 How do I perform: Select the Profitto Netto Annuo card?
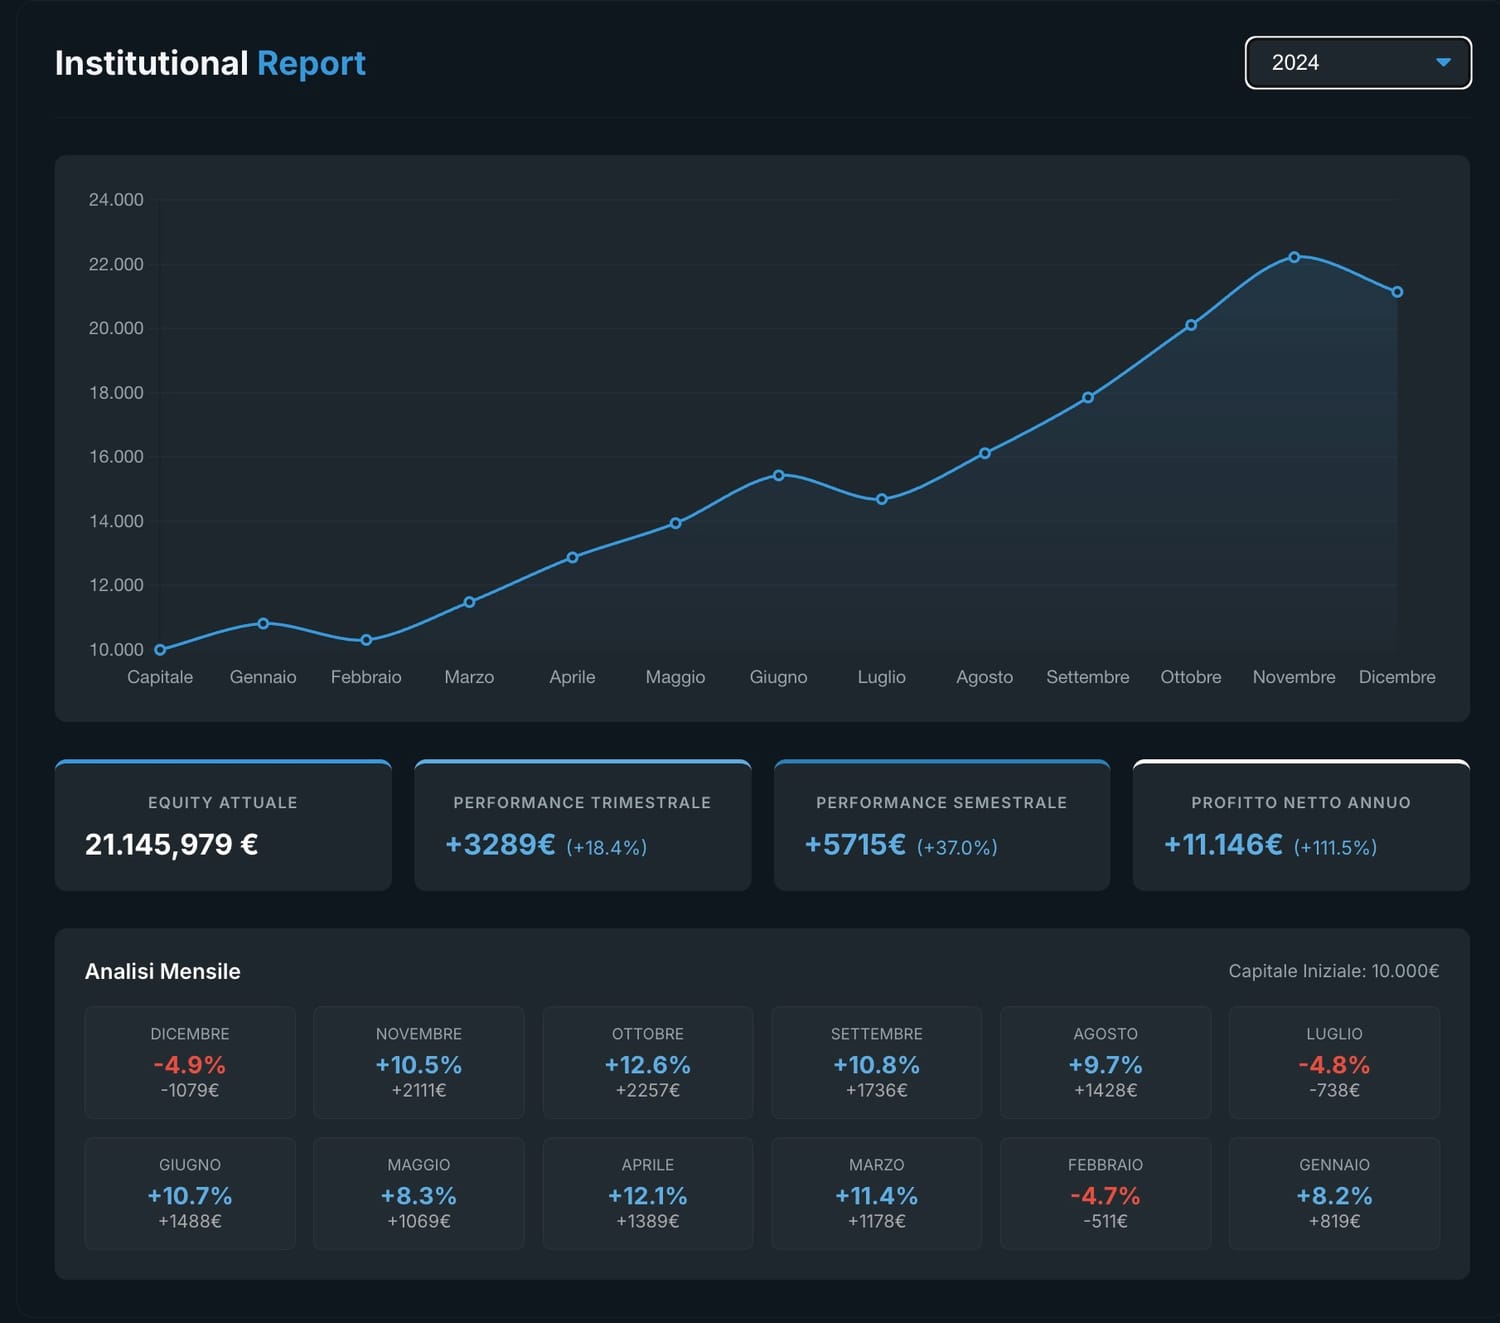coord(1300,826)
